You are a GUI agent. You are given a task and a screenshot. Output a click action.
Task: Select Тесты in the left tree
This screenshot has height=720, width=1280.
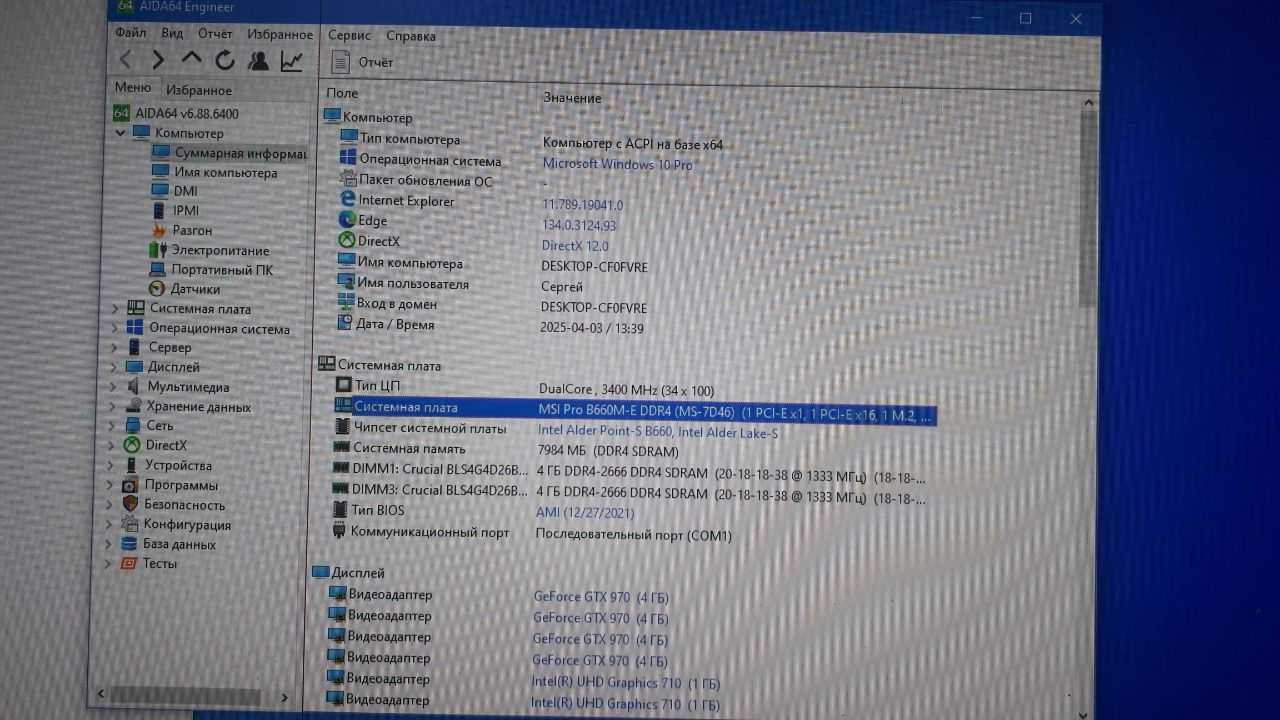159,563
